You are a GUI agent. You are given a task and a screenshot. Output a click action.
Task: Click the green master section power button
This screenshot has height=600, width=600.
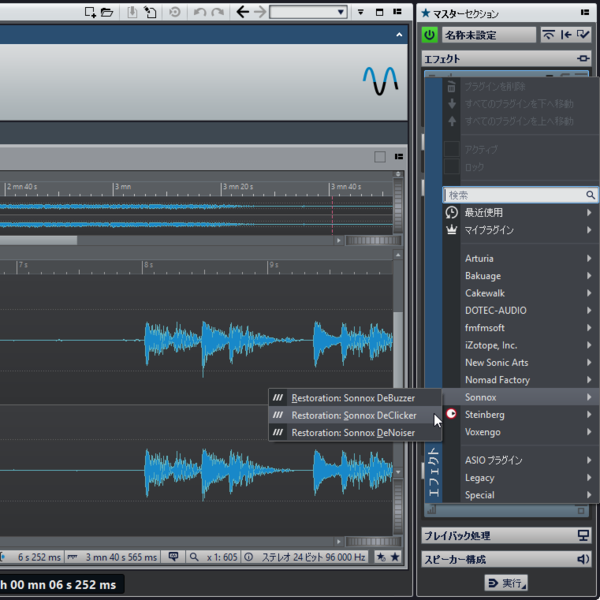coord(429,35)
